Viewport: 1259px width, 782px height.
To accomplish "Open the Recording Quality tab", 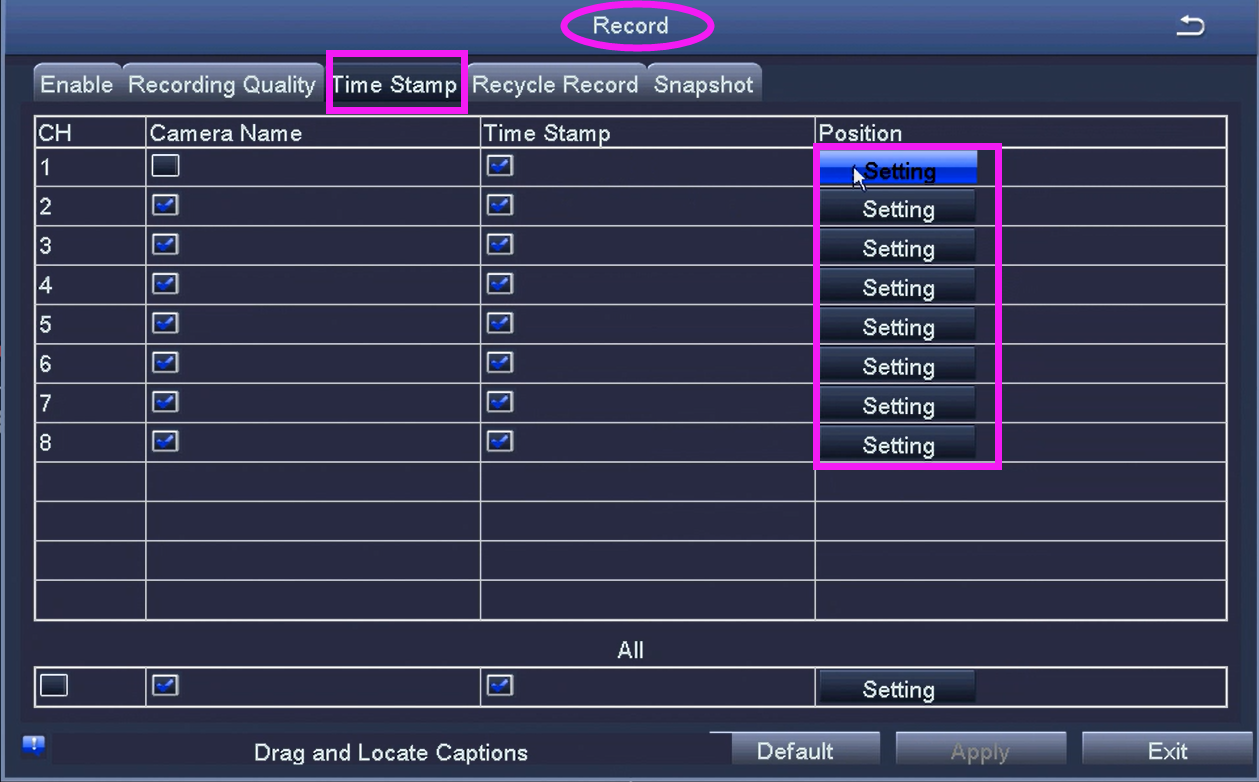I will pos(221,85).
